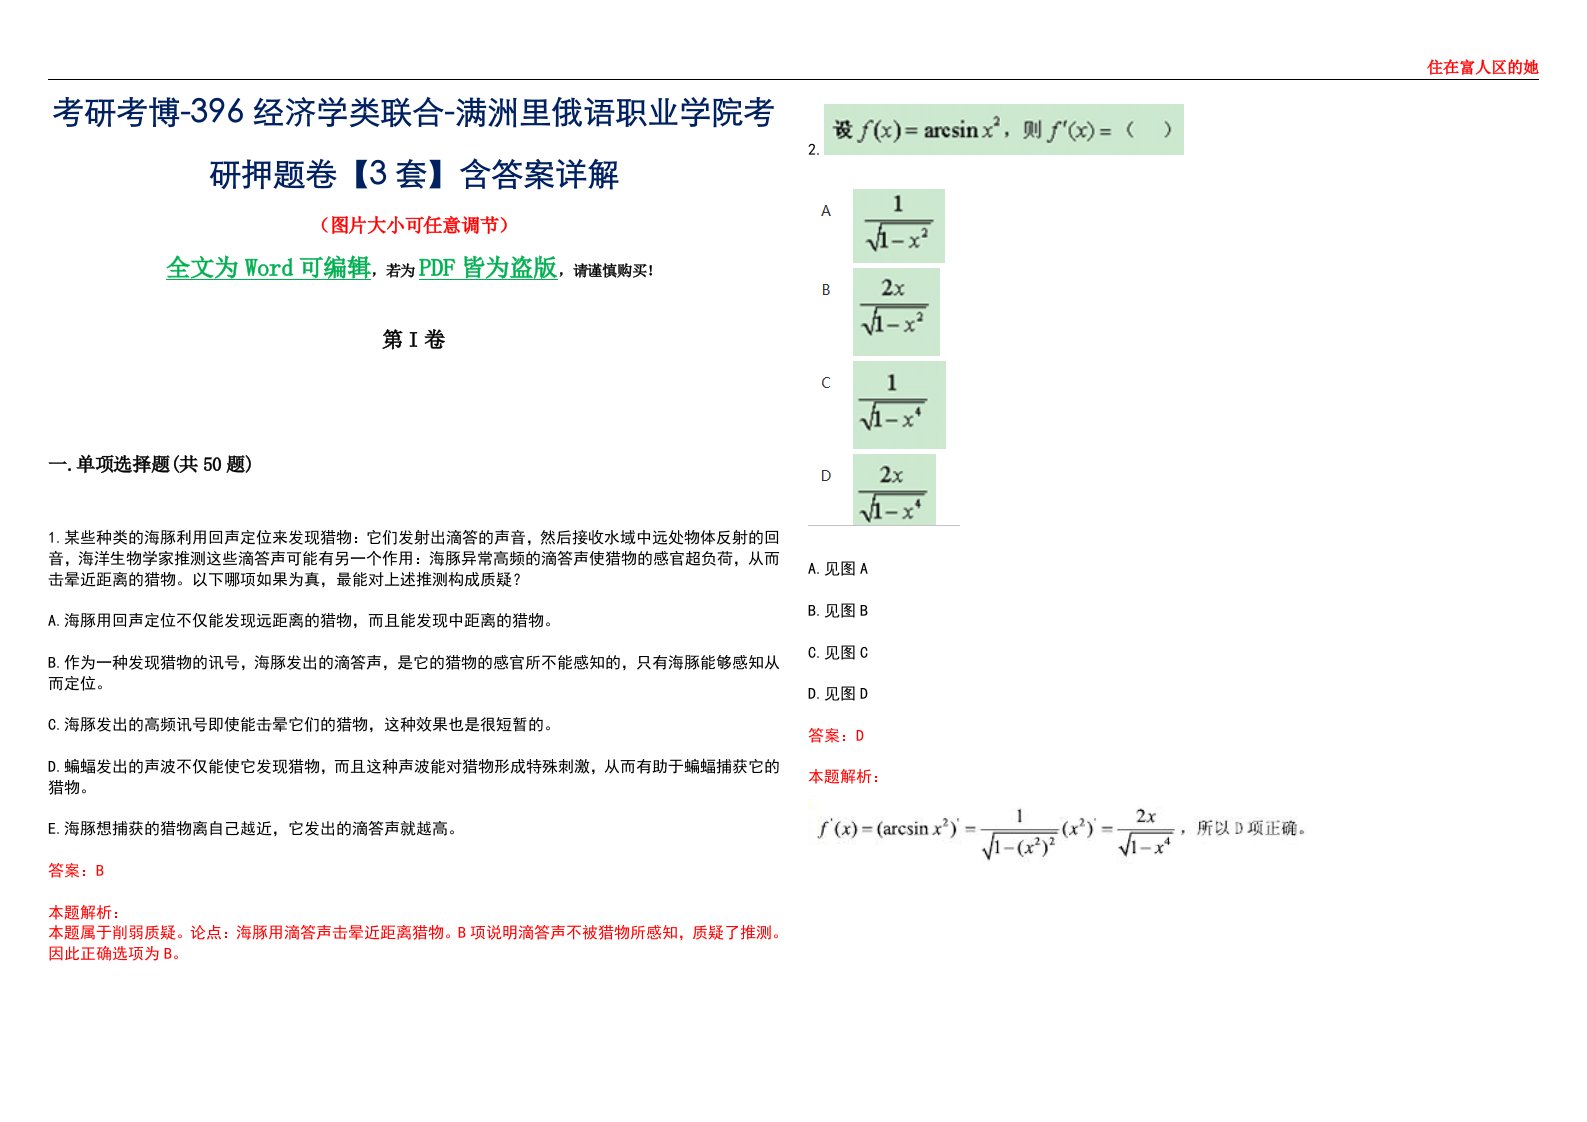
Task: Select answer option 'B.见图B'
Action: point(838,611)
